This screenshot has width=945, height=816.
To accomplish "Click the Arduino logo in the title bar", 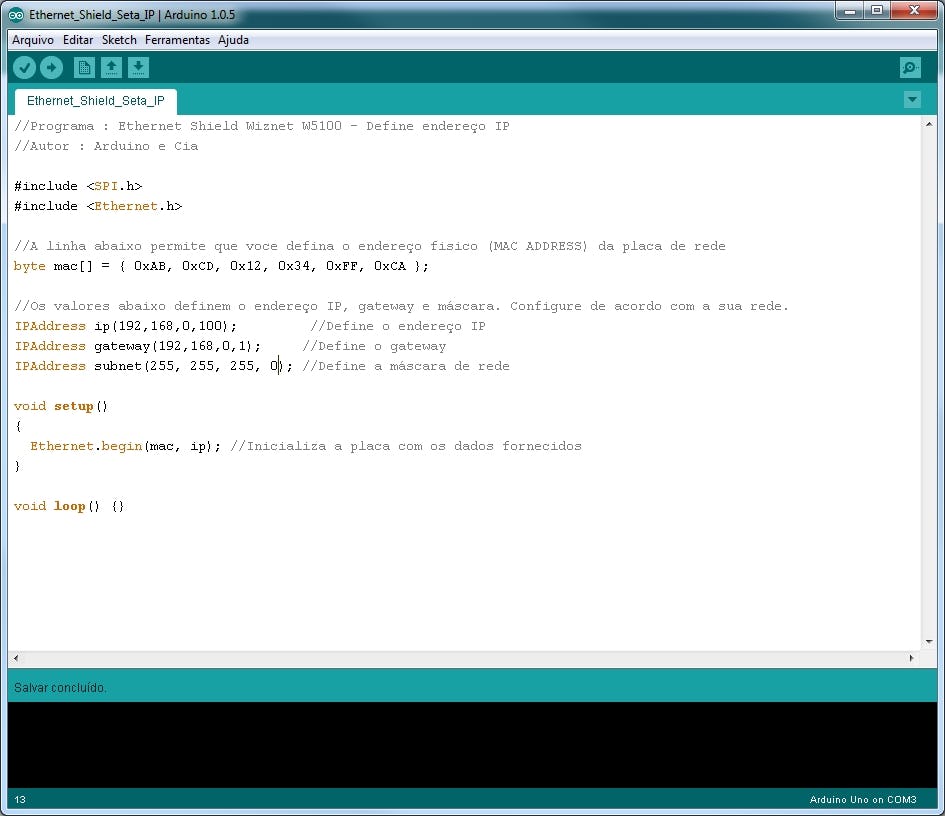I will coord(15,14).
